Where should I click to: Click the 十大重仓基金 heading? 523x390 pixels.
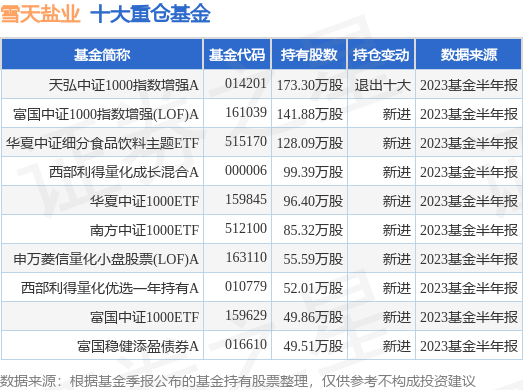pyautogui.click(x=150, y=14)
